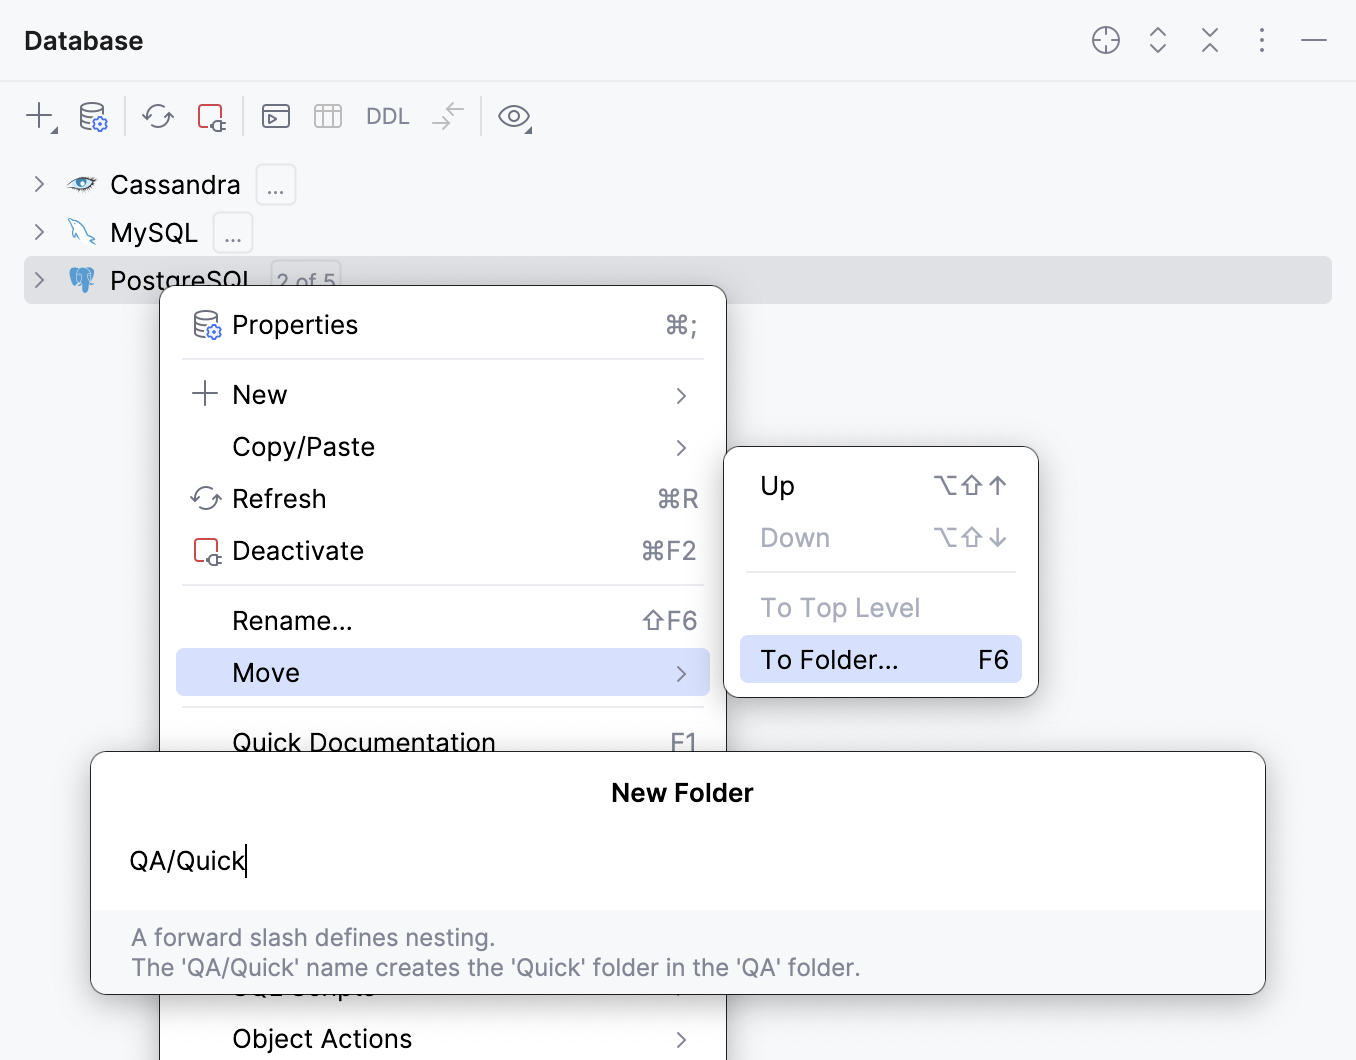
Task: Deactivate the connection using the unplug toolbar icon
Action: click(x=211, y=116)
